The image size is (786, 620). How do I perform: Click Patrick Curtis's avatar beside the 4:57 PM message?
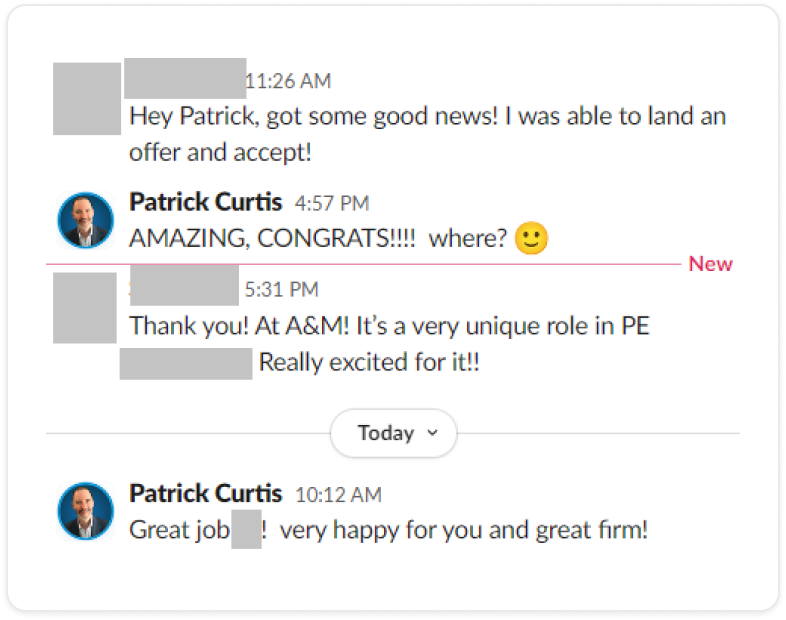tap(86, 220)
